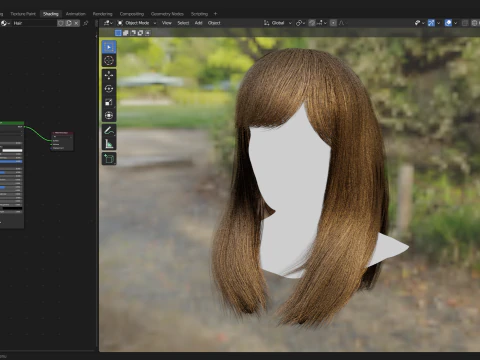The image size is (480, 360).
Task: Select the Add Cube tool
Action: [109, 159]
